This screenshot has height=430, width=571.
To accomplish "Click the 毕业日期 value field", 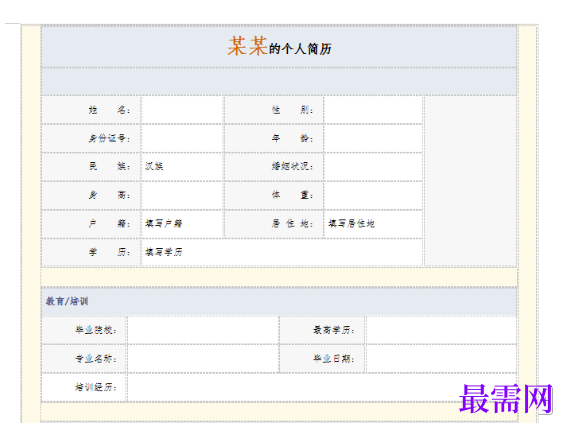I will 441,359.
